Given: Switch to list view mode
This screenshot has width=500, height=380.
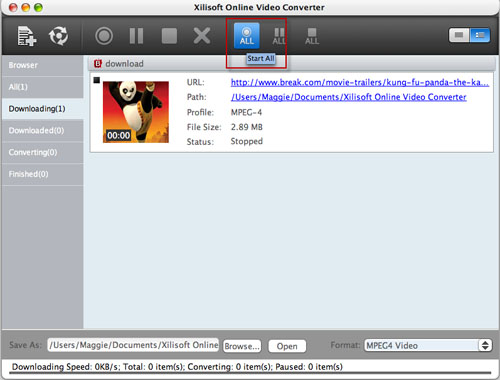Looking at the screenshot, I should tap(480, 35).
